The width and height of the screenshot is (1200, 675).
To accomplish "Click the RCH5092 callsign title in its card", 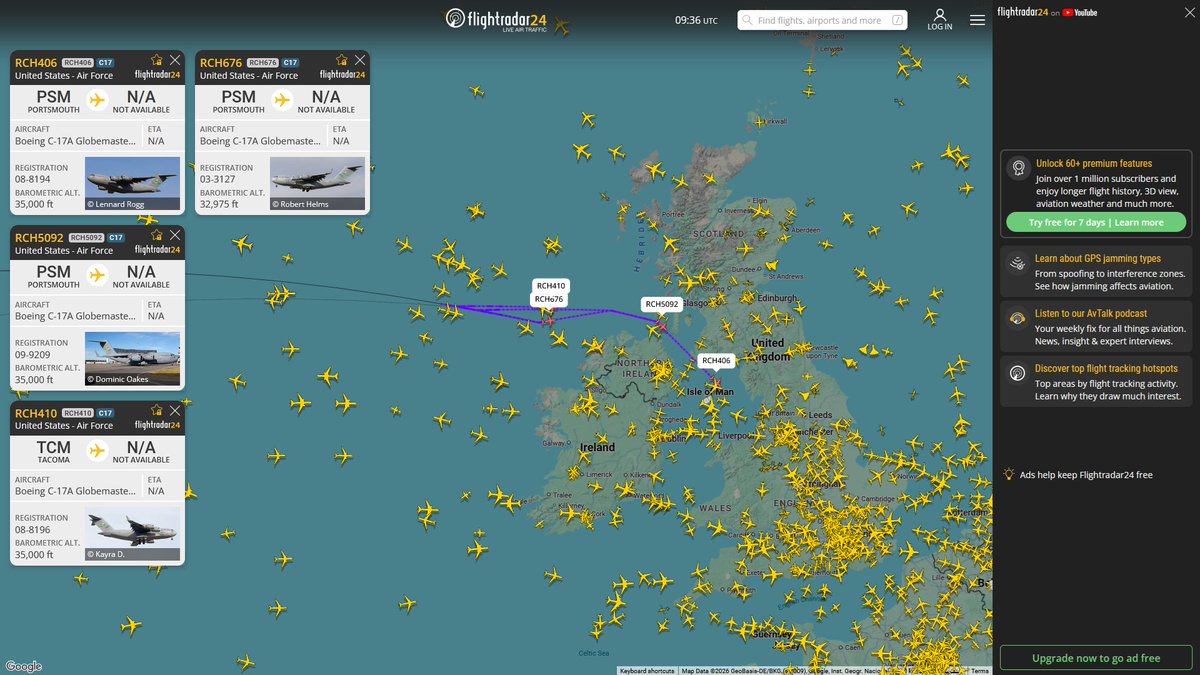I will click(39, 237).
